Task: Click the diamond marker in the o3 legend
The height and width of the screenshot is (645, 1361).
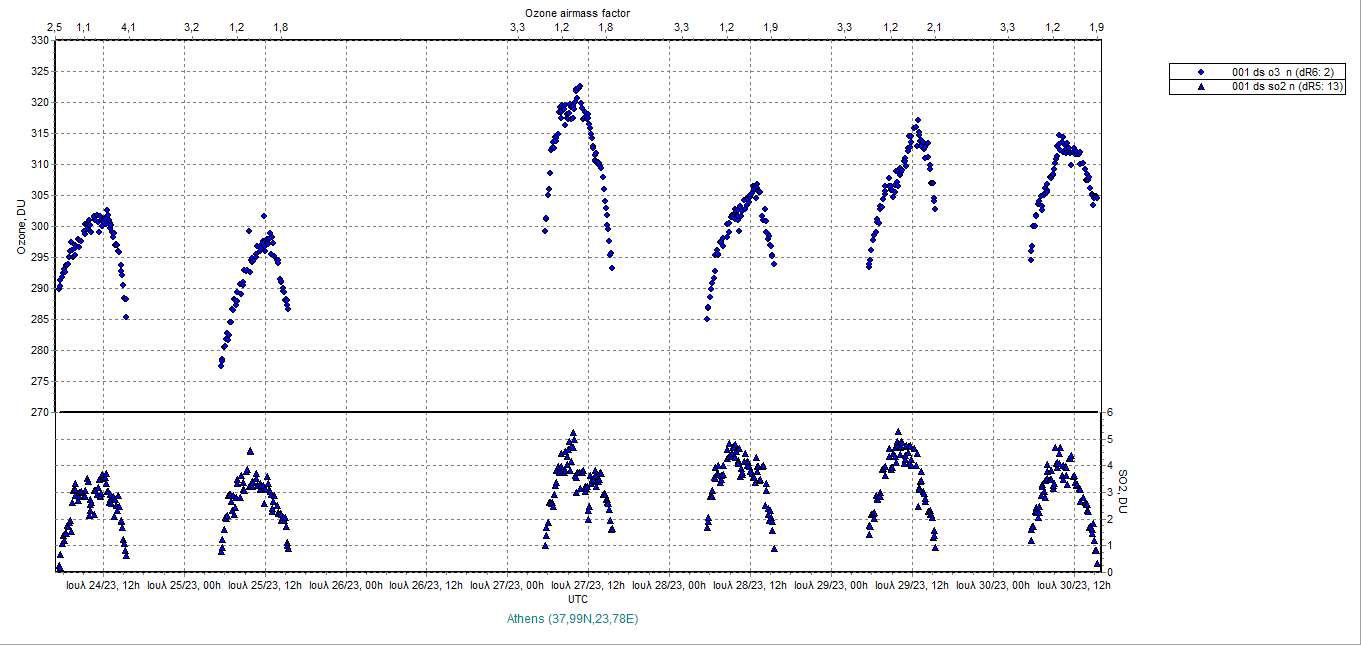Action: point(1201,71)
